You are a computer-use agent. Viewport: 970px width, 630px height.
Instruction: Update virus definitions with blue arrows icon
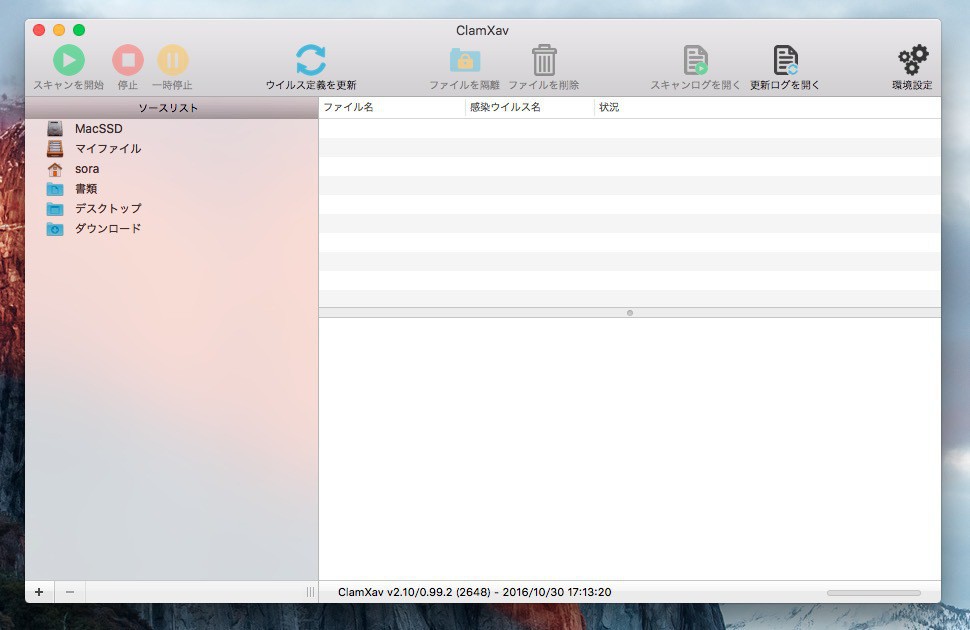tap(311, 61)
